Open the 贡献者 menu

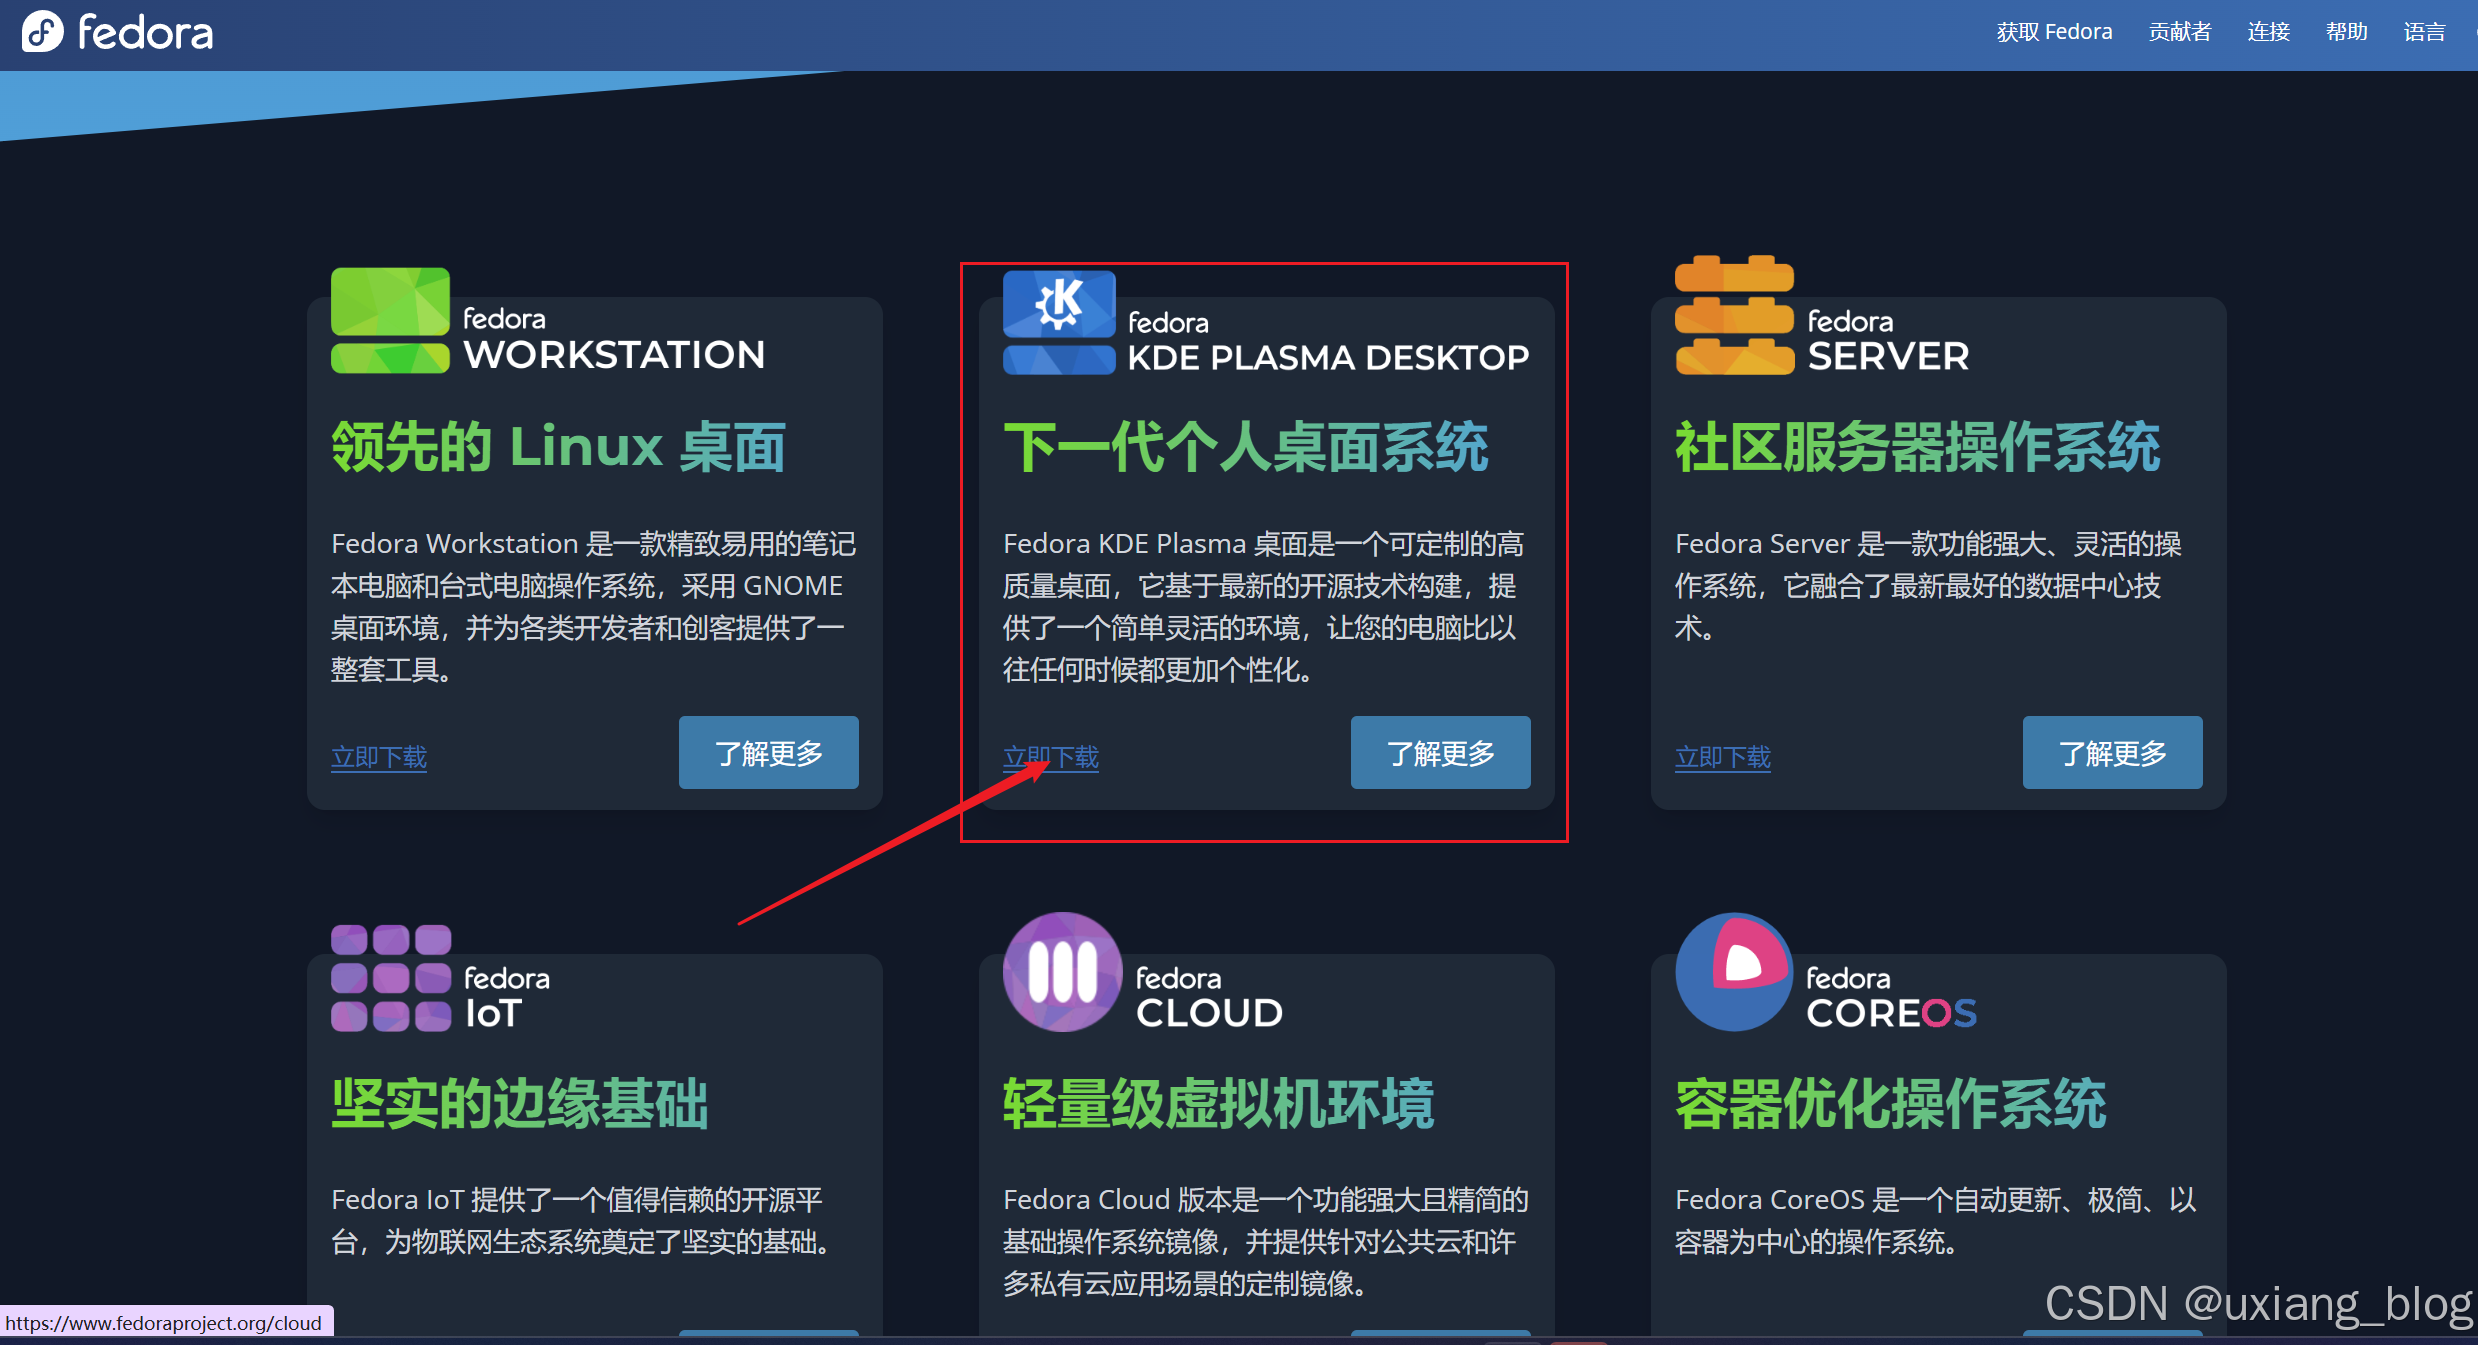pos(2180,32)
